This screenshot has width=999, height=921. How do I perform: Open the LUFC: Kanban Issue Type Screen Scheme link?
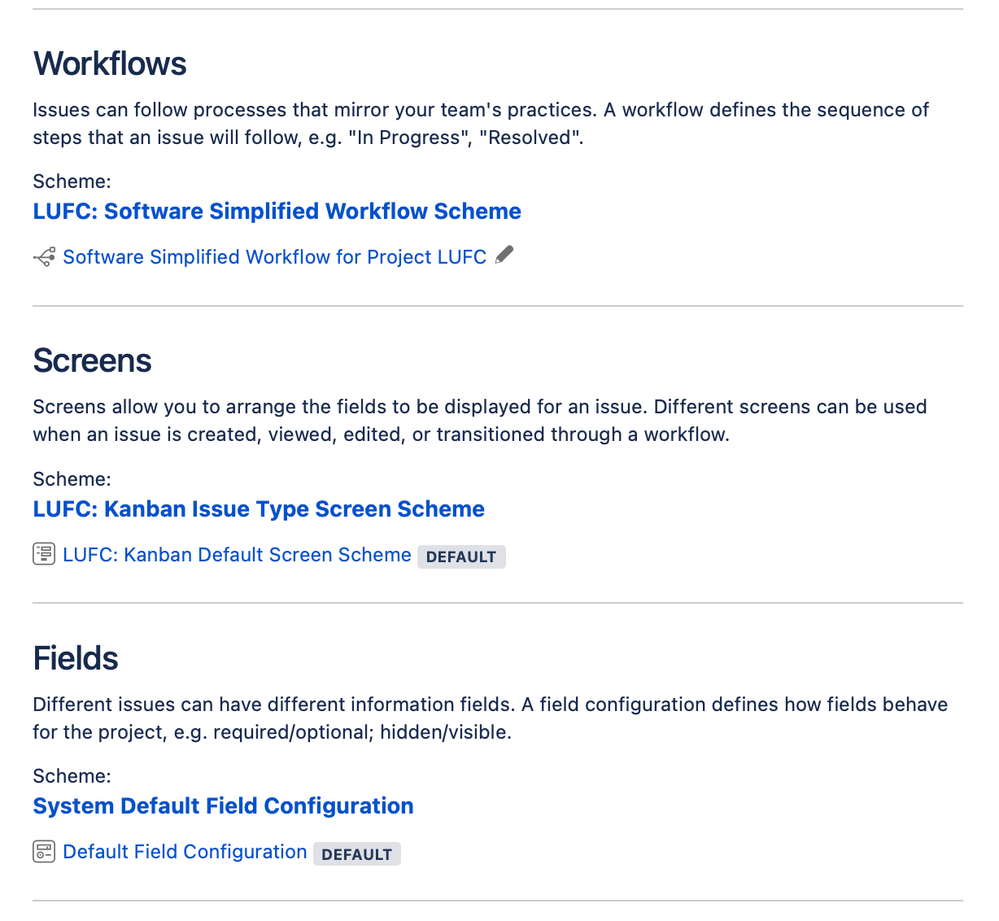click(x=259, y=509)
